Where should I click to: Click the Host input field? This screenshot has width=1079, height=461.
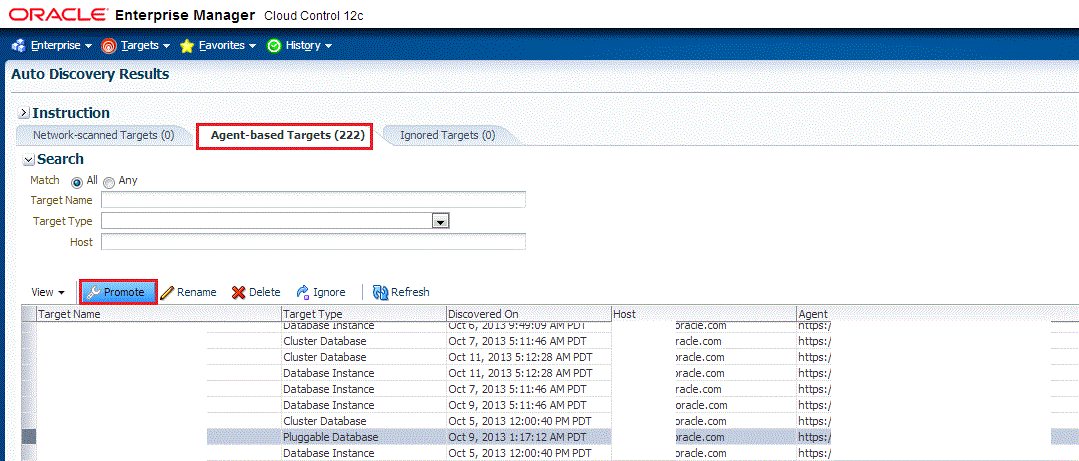click(314, 242)
